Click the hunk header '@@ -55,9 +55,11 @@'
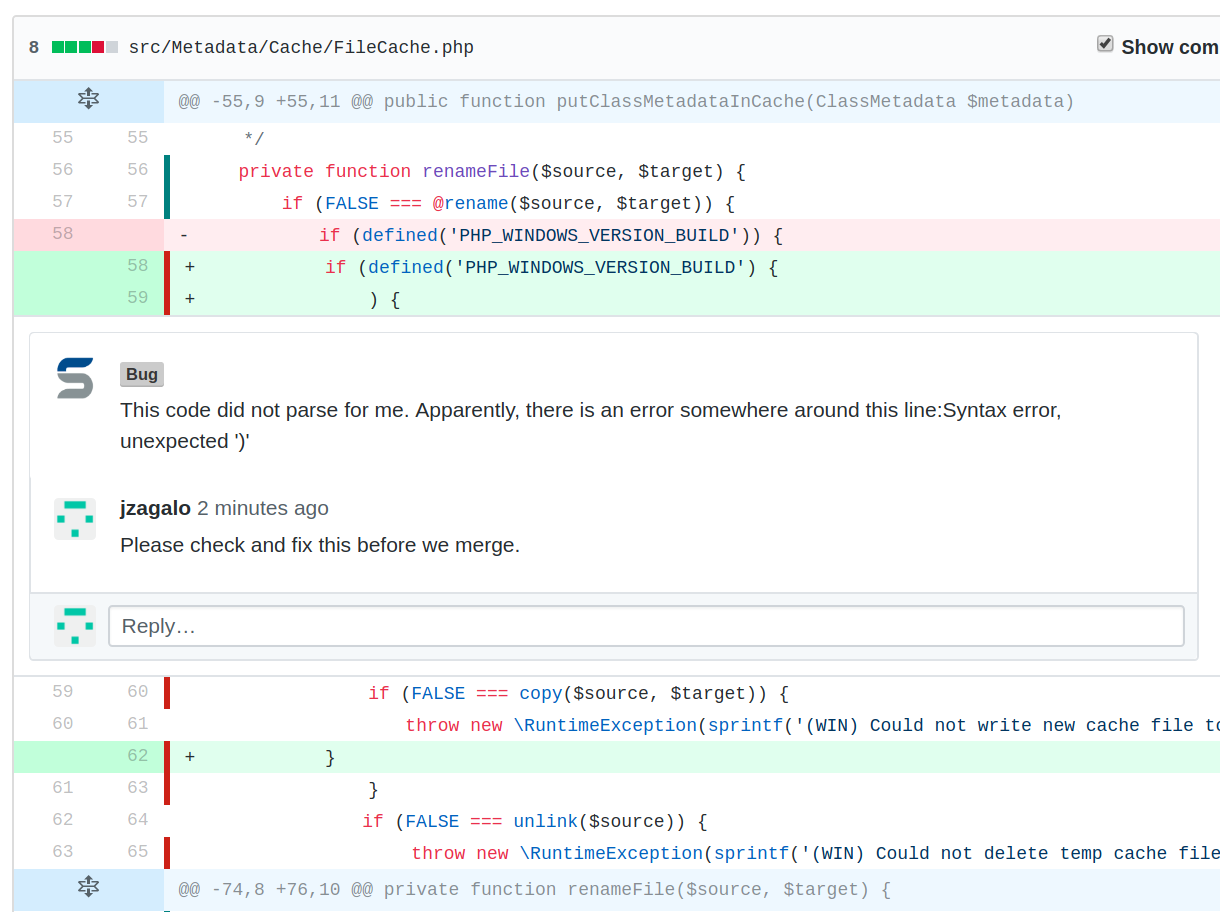The image size is (1220, 912). [626, 101]
